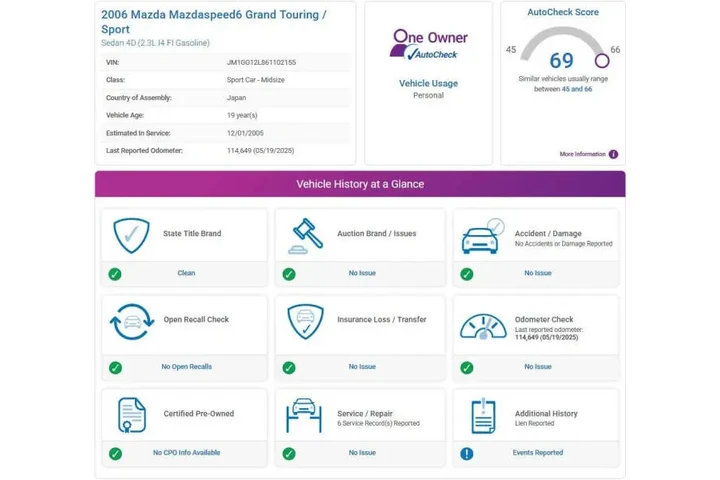
Task: Click the AutoCheck score gauge marker circle
Action: coord(602,61)
